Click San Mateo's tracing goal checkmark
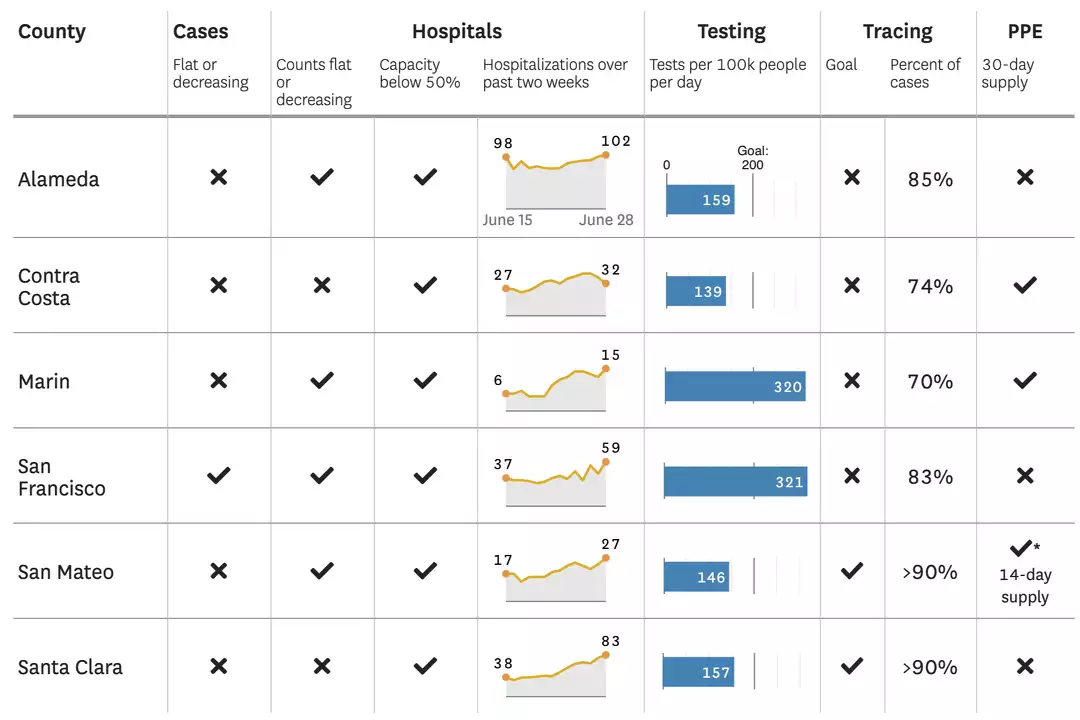1080x720 pixels. (851, 571)
